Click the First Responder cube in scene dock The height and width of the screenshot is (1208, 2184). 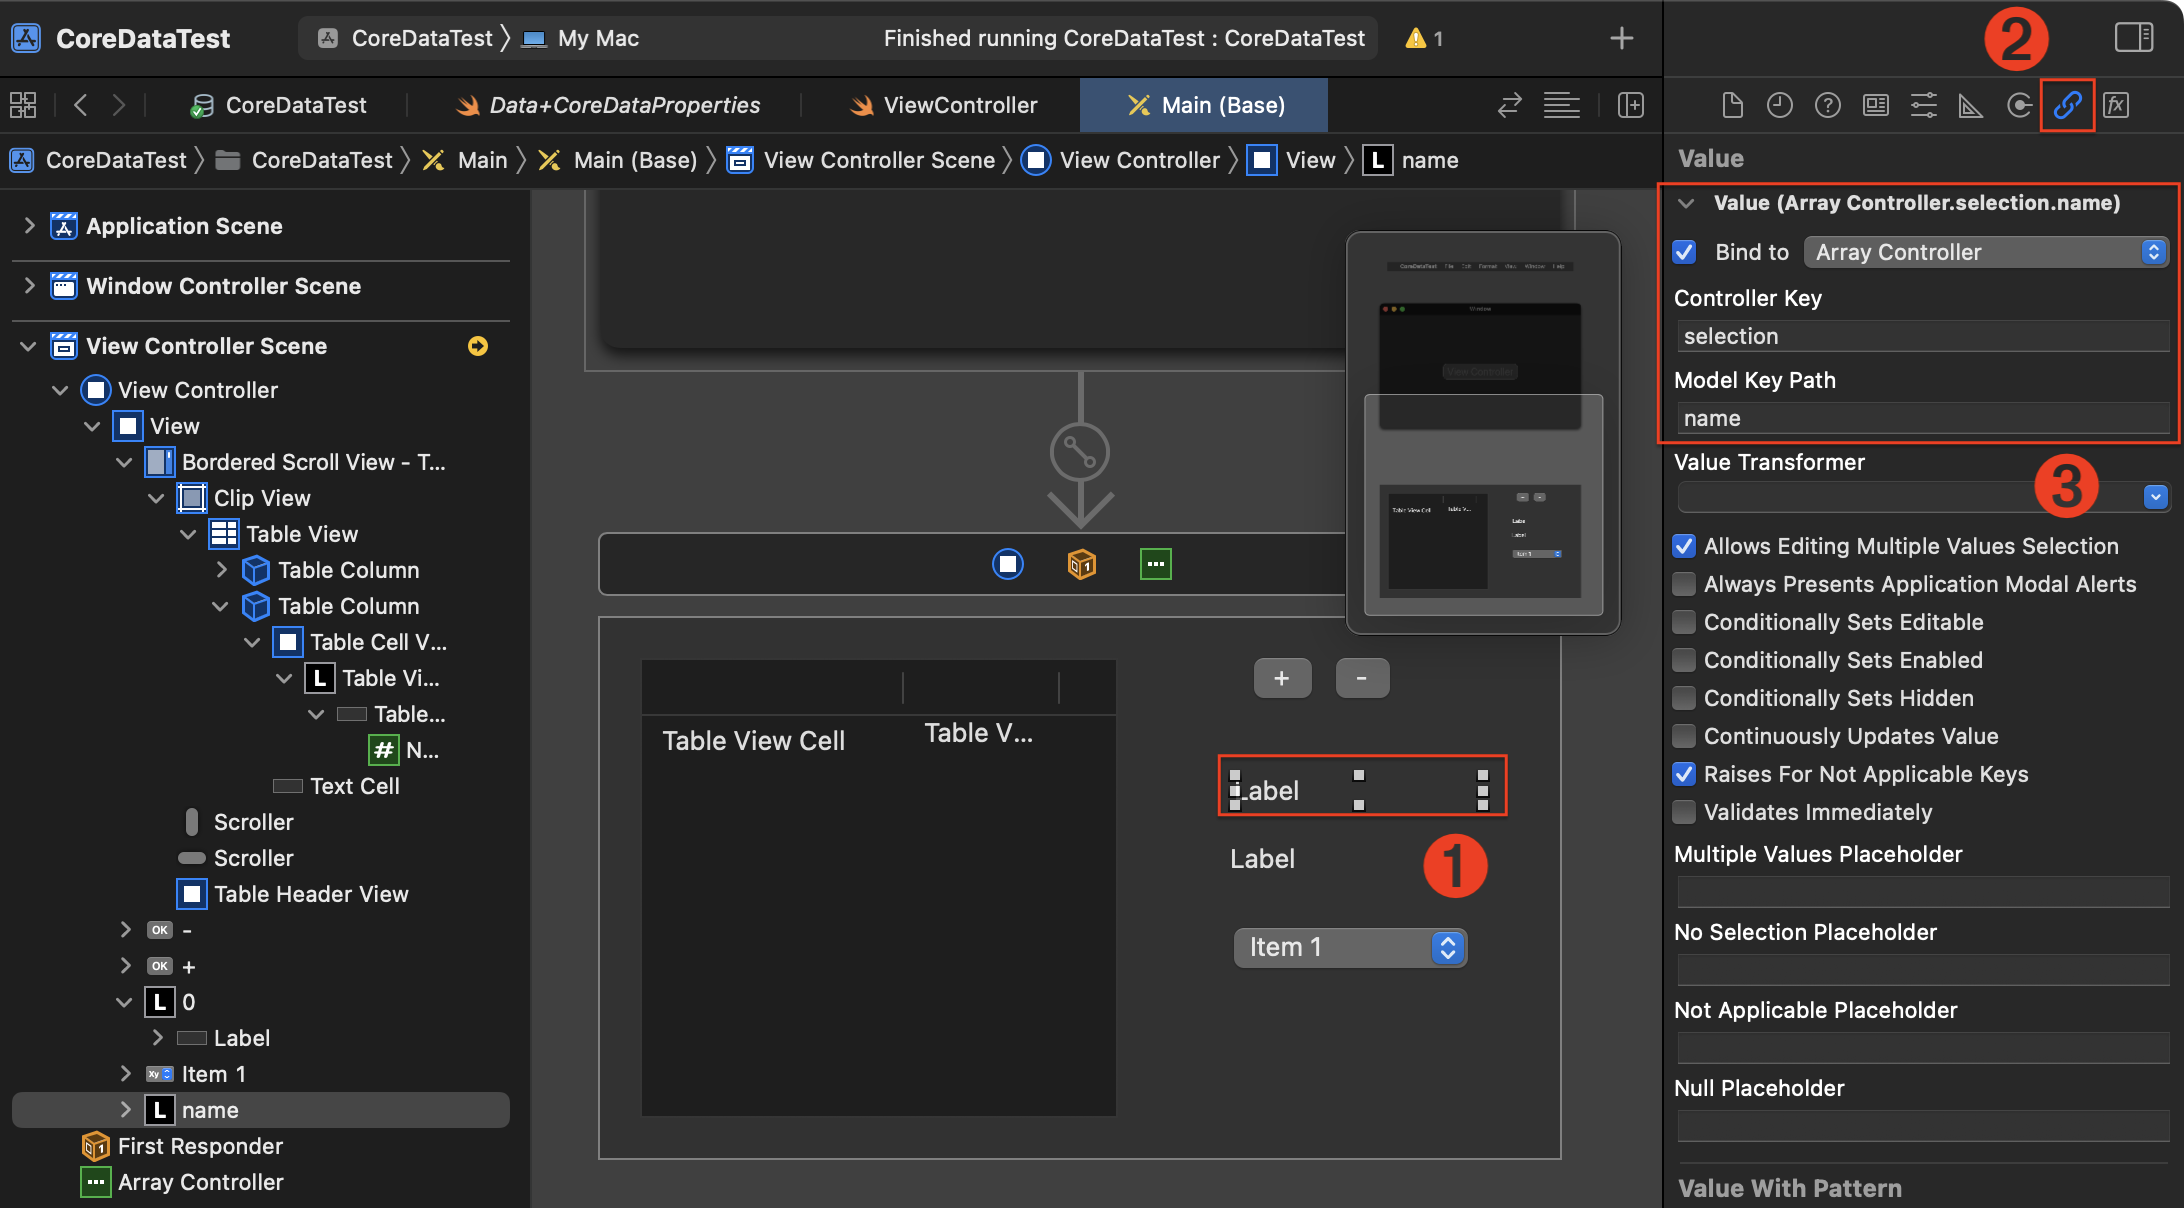point(1081,564)
